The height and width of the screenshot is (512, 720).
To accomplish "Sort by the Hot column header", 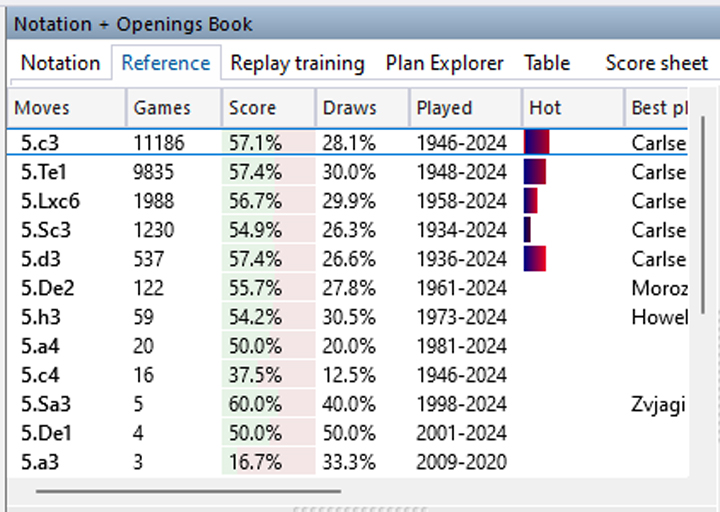I will (545, 108).
